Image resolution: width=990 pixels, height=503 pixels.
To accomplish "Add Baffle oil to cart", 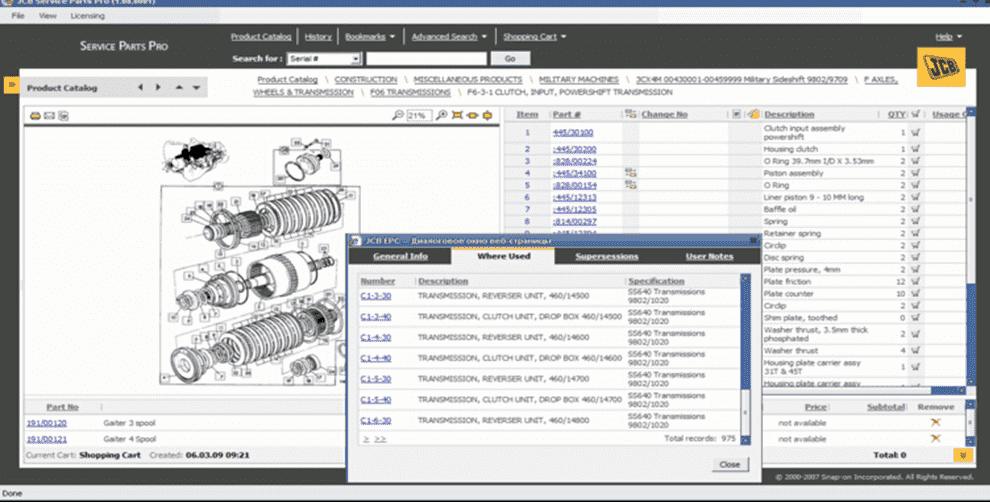I will click(x=915, y=210).
